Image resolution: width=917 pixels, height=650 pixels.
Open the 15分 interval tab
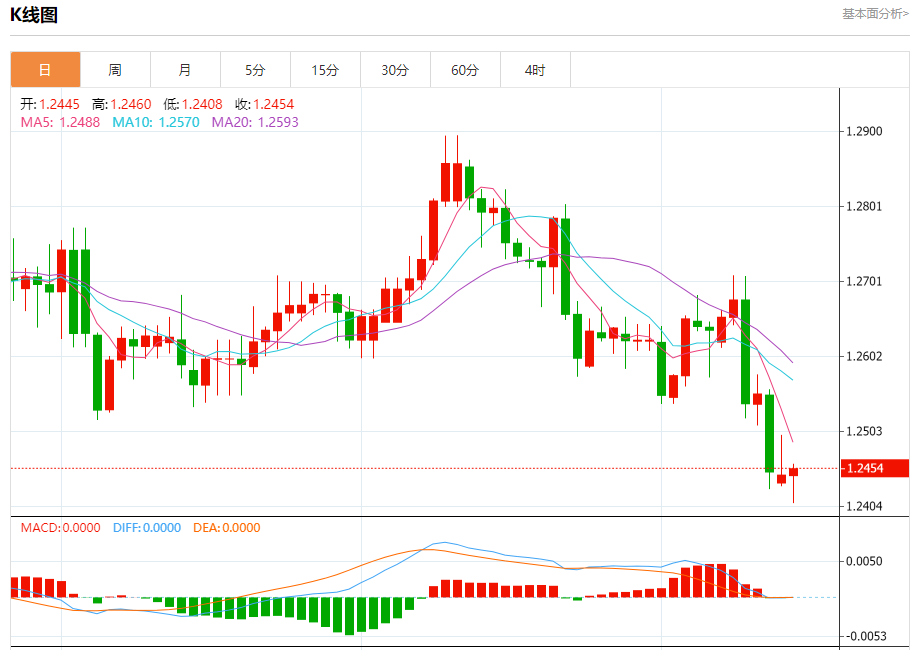[x=325, y=70]
